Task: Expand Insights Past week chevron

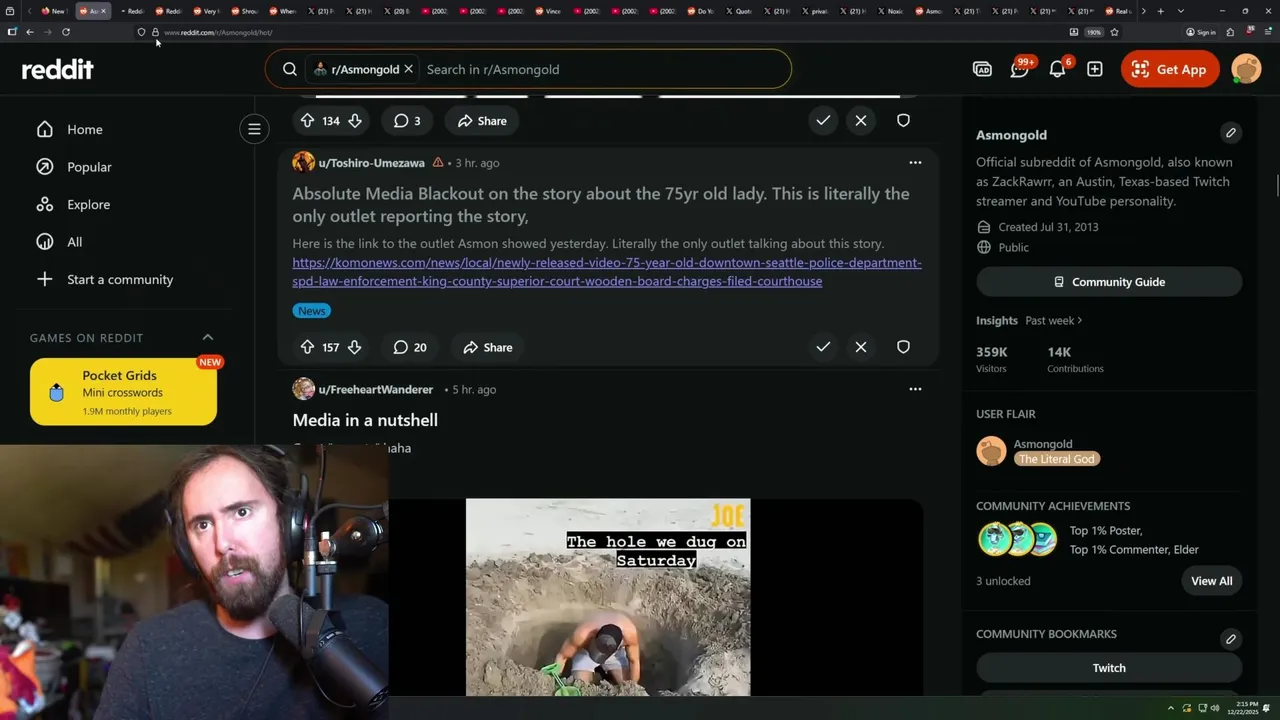Action: click(1080, 320)
